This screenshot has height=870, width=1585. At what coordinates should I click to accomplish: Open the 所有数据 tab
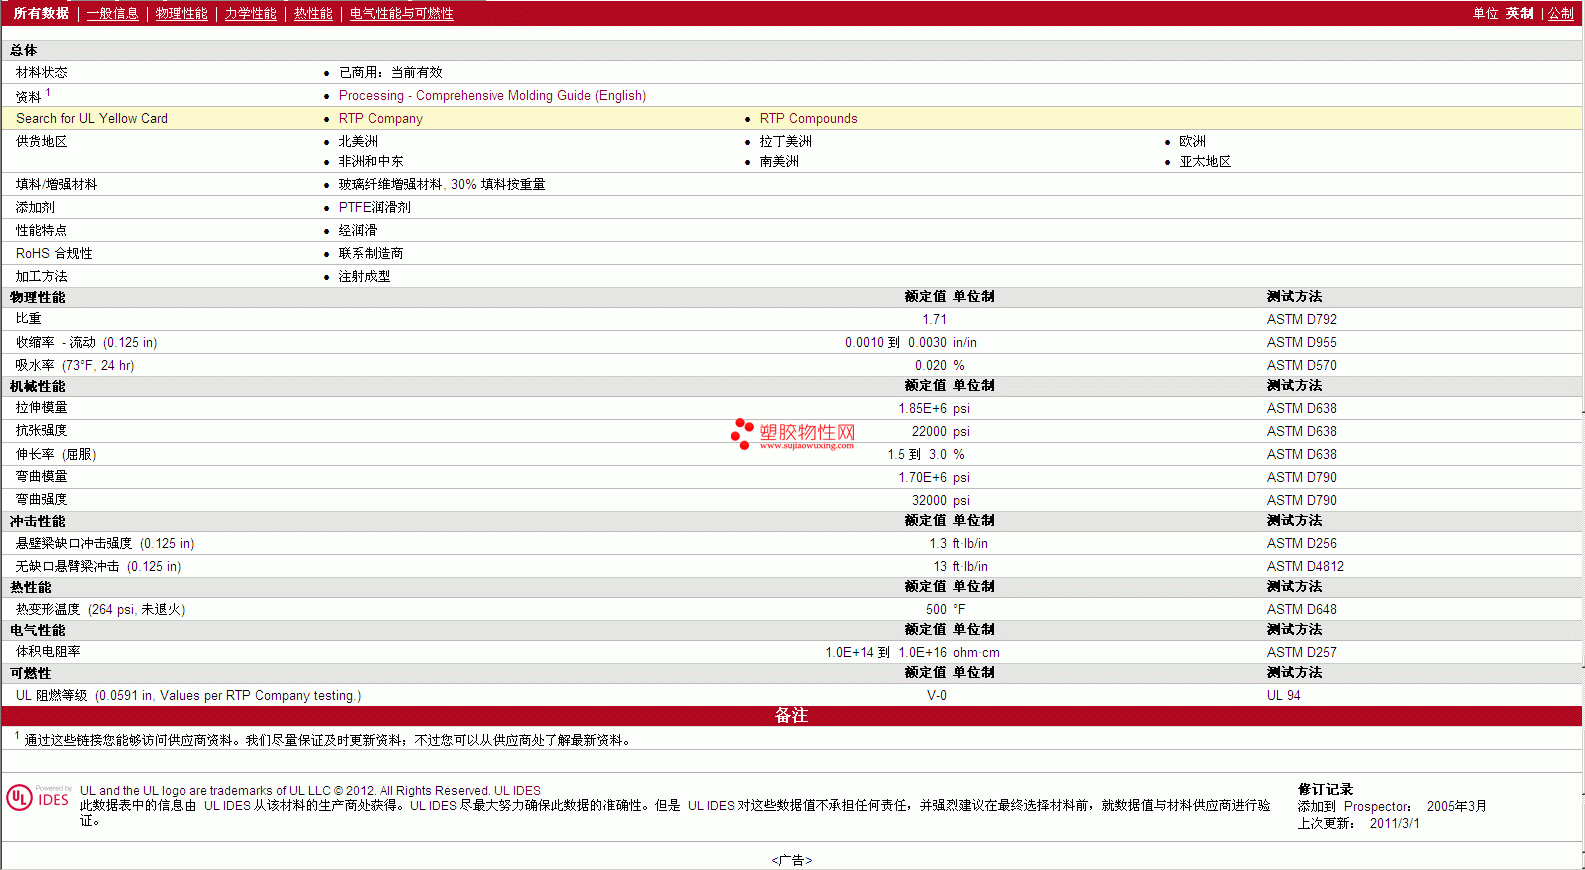point(41,13)
